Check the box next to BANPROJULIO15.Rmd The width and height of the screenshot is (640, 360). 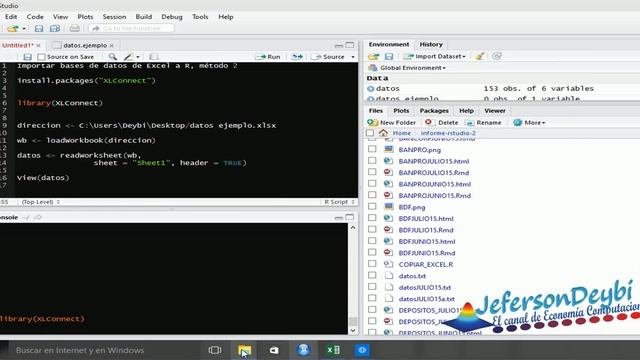(372, 172)
